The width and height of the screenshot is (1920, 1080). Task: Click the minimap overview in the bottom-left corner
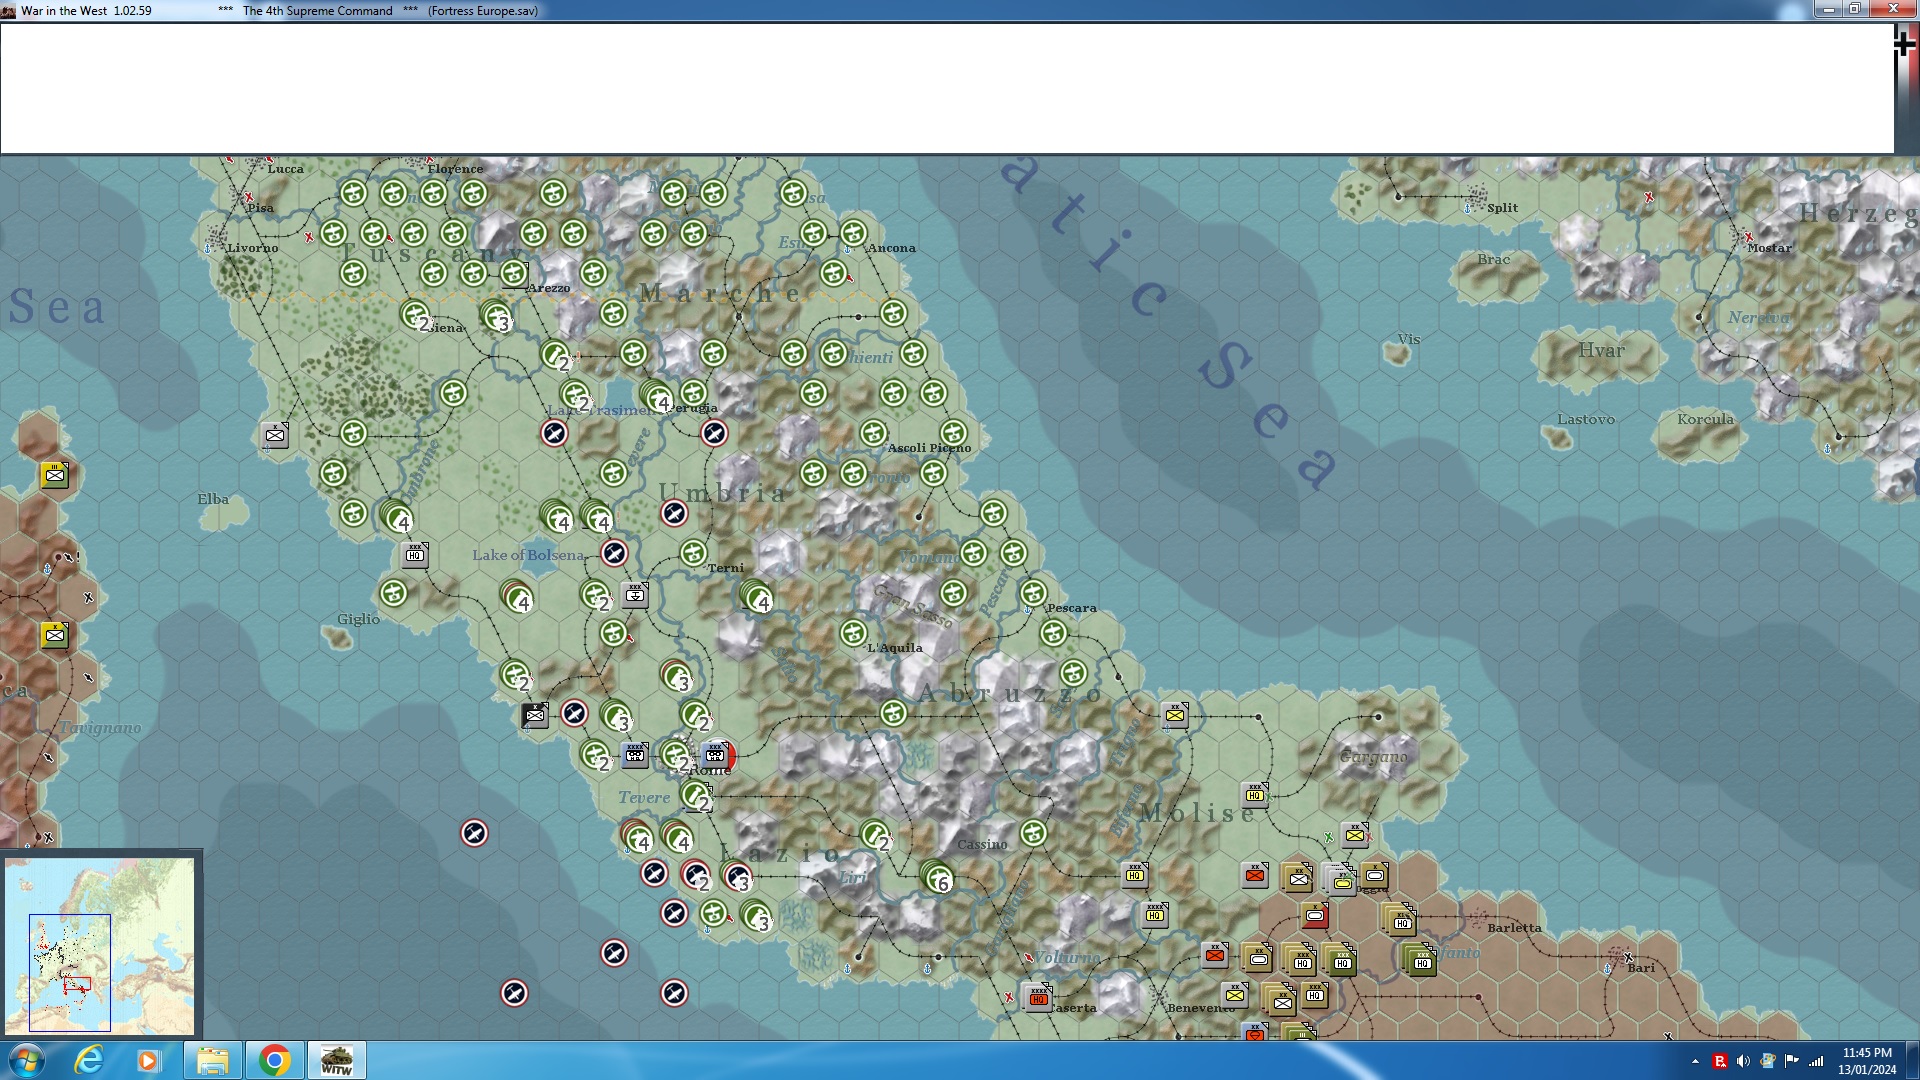[x=100, y=945]
